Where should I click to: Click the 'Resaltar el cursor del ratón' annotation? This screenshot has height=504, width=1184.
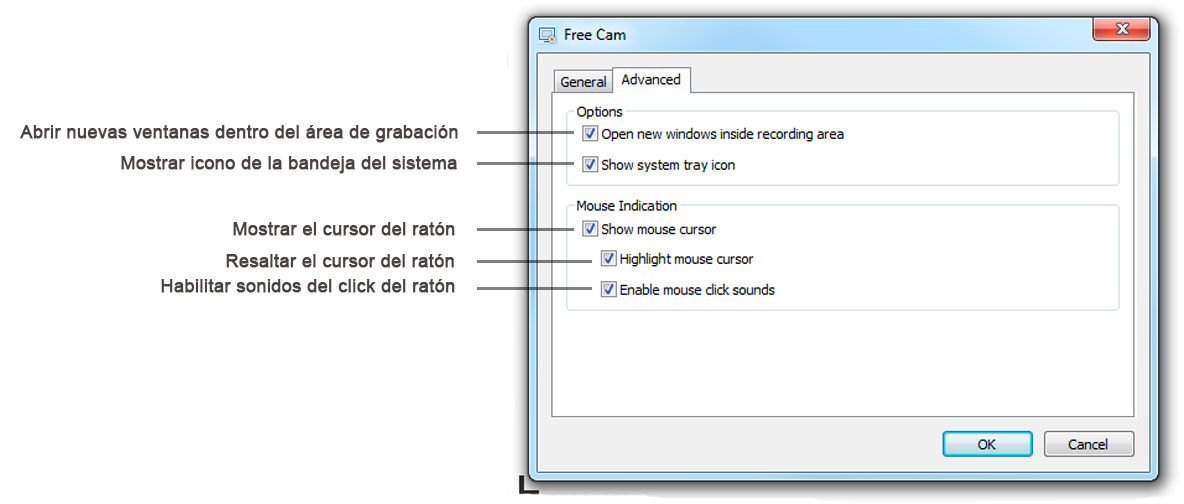coord(340,261)
